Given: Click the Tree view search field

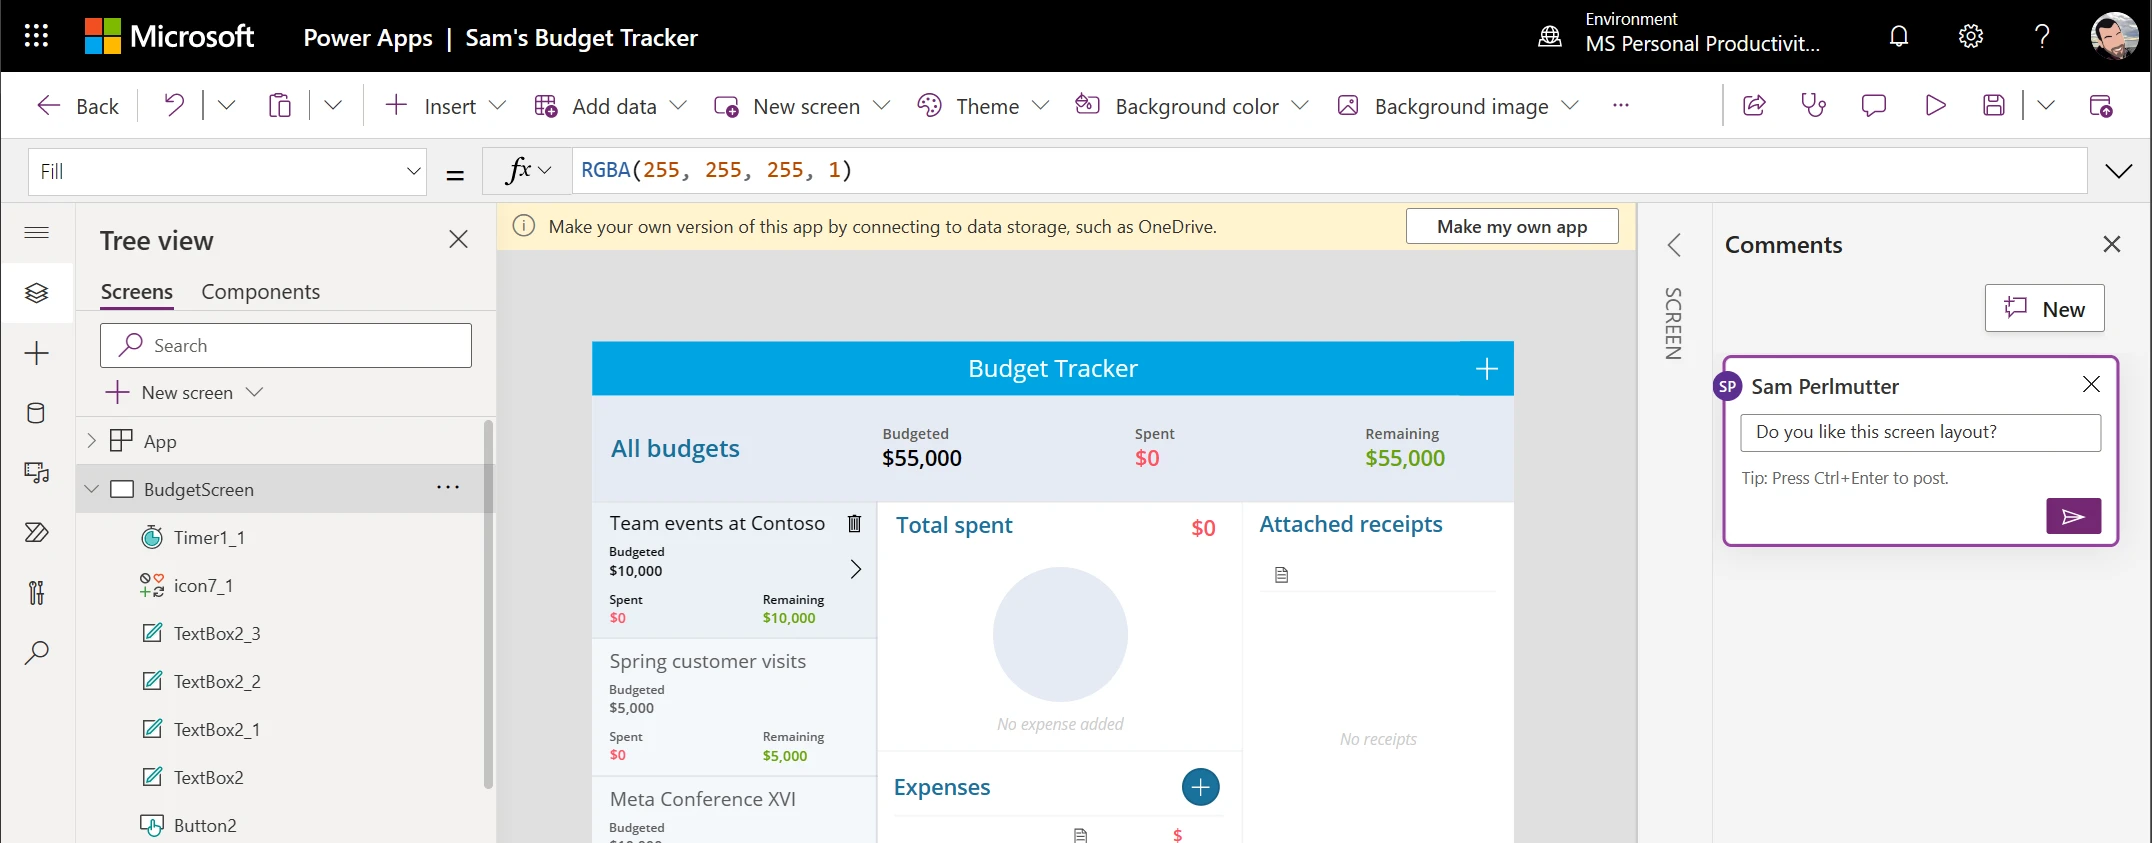Looking at the screenshot, I should (x=286, y=345).
